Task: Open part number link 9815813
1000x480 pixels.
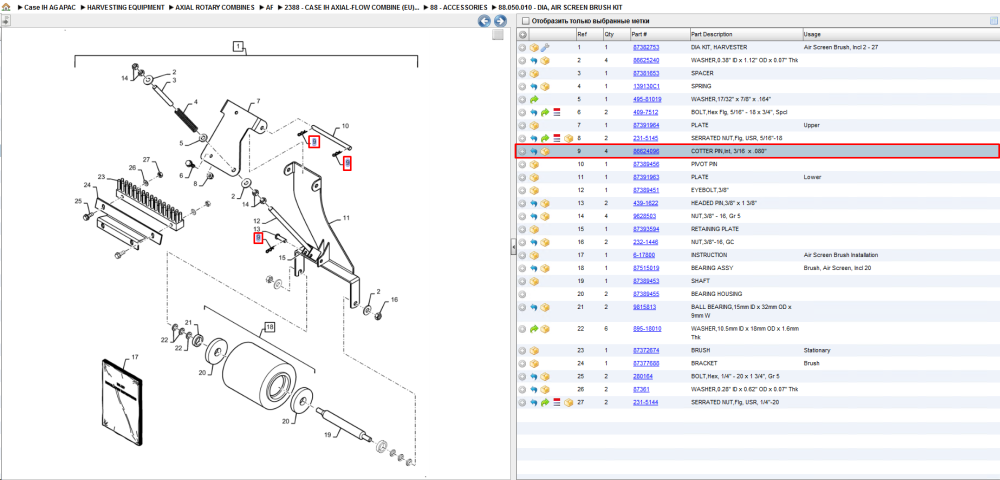Action: click(643, 307)
